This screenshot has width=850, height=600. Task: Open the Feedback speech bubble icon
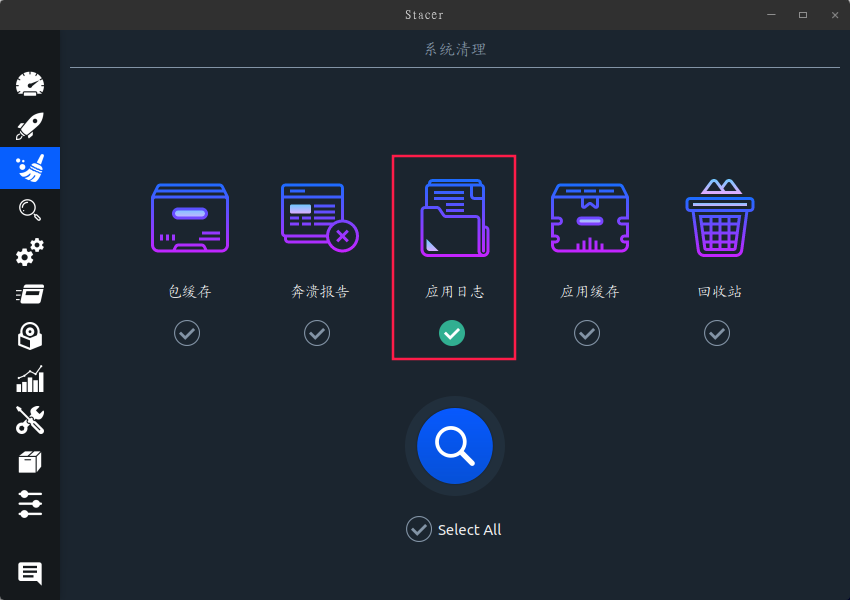click(x=30, y=573)
